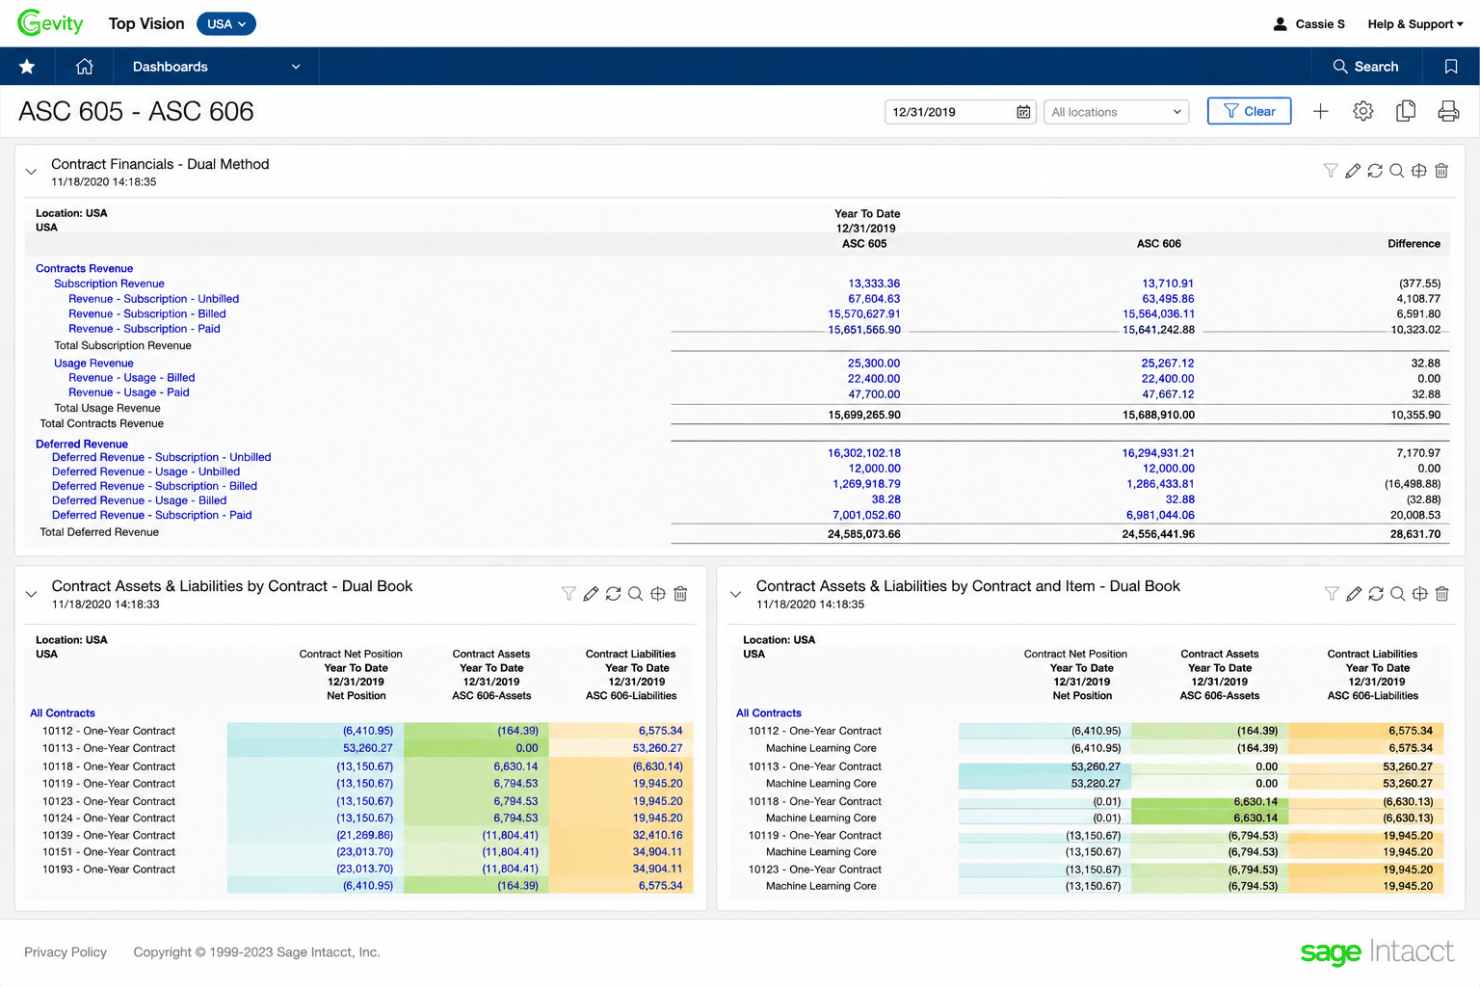Open dashboard settings gear
The height and width of the screenshot is (987, 1480).
click(1363, 111)
